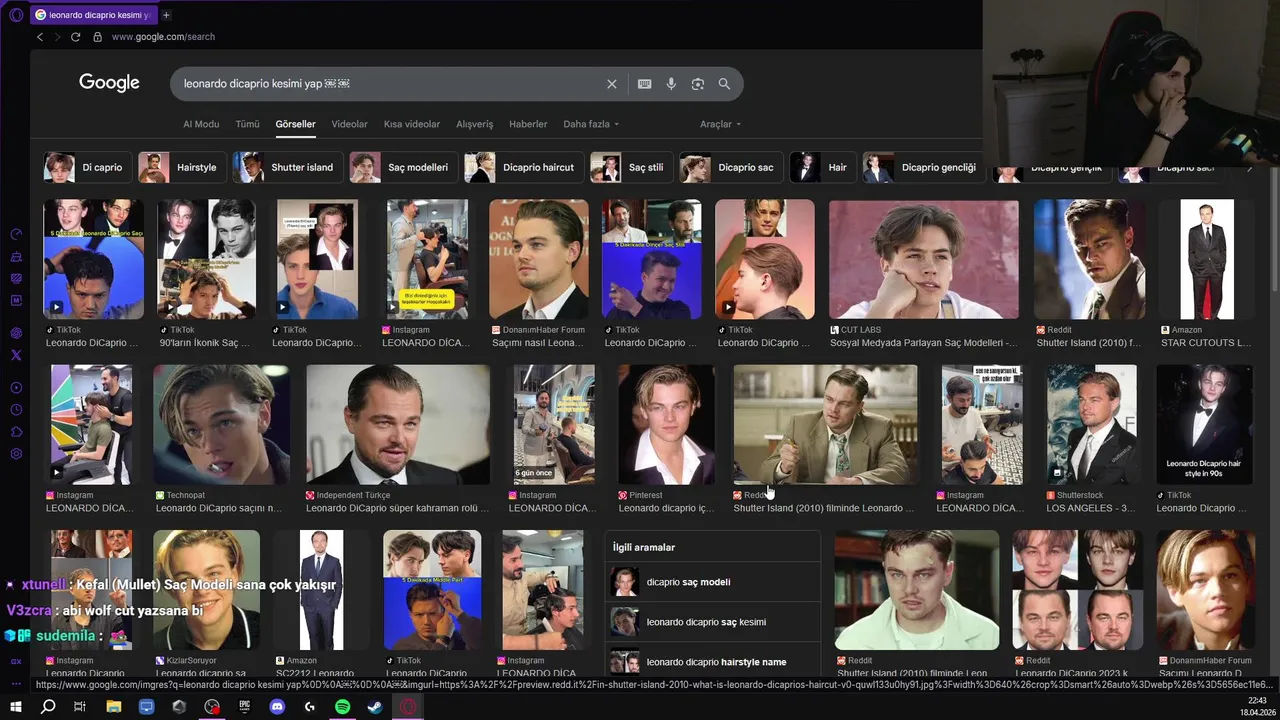Open the Pinterest image result thumbnail
Image resolution: width=1280 pixels, height=720 pixels.
click(666, 424)
